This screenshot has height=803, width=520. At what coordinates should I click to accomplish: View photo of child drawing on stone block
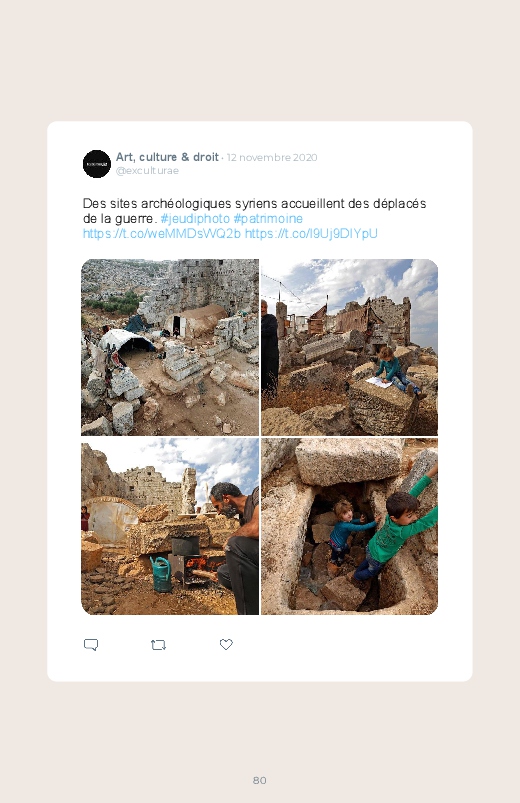point(349,347)
